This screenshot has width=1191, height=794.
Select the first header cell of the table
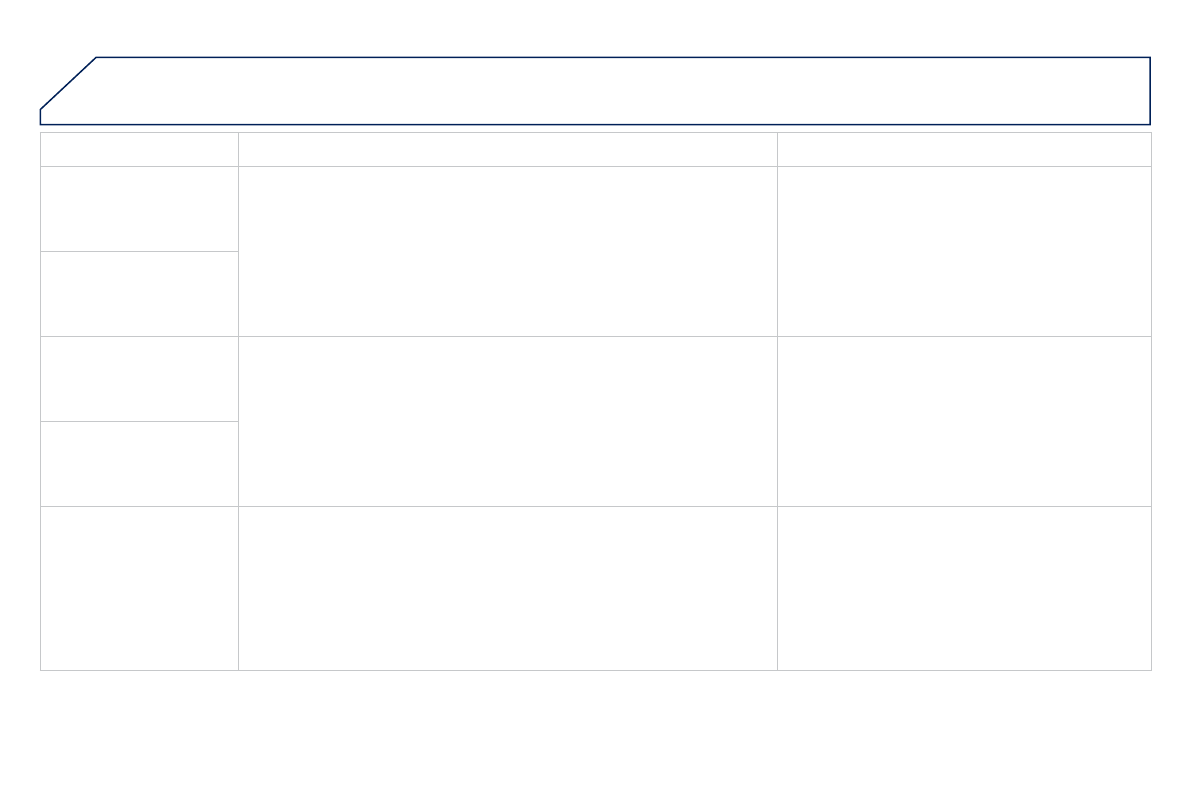pos(139,149)
